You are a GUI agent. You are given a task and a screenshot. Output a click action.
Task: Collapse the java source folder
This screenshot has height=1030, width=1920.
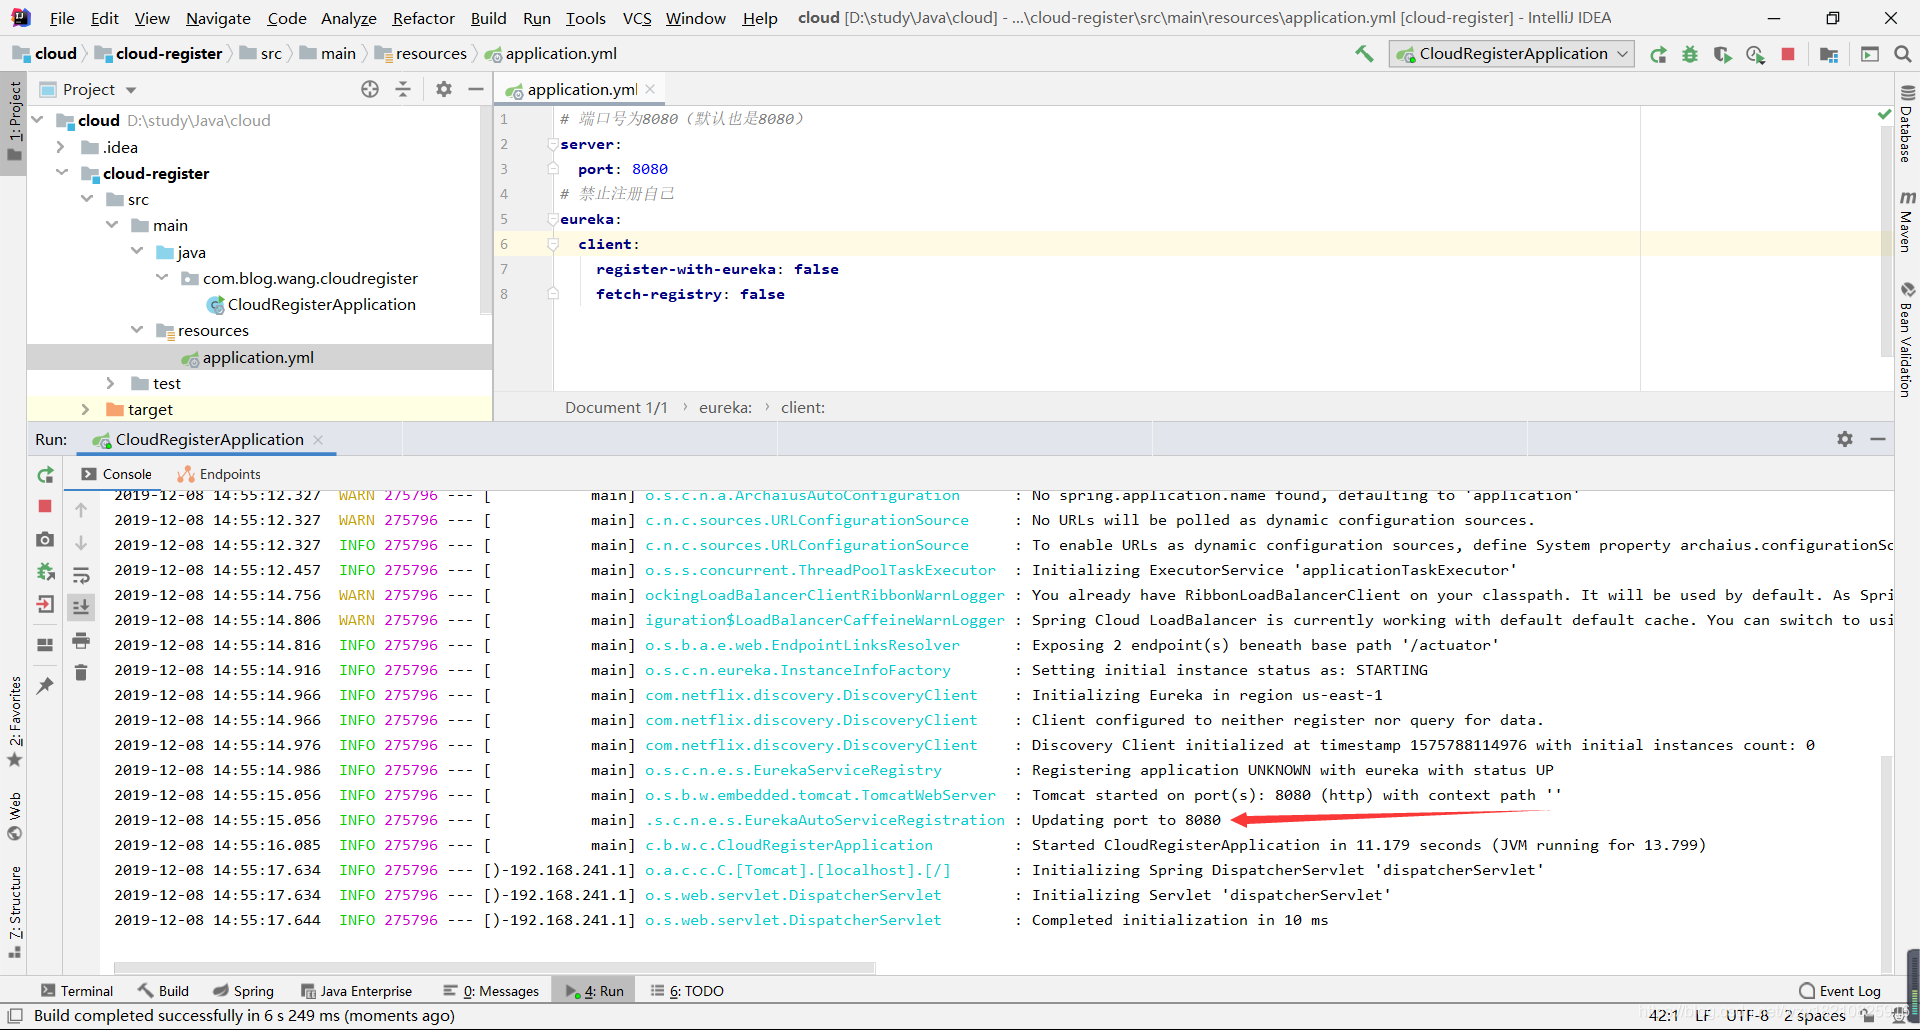click(x=137, y=252)
